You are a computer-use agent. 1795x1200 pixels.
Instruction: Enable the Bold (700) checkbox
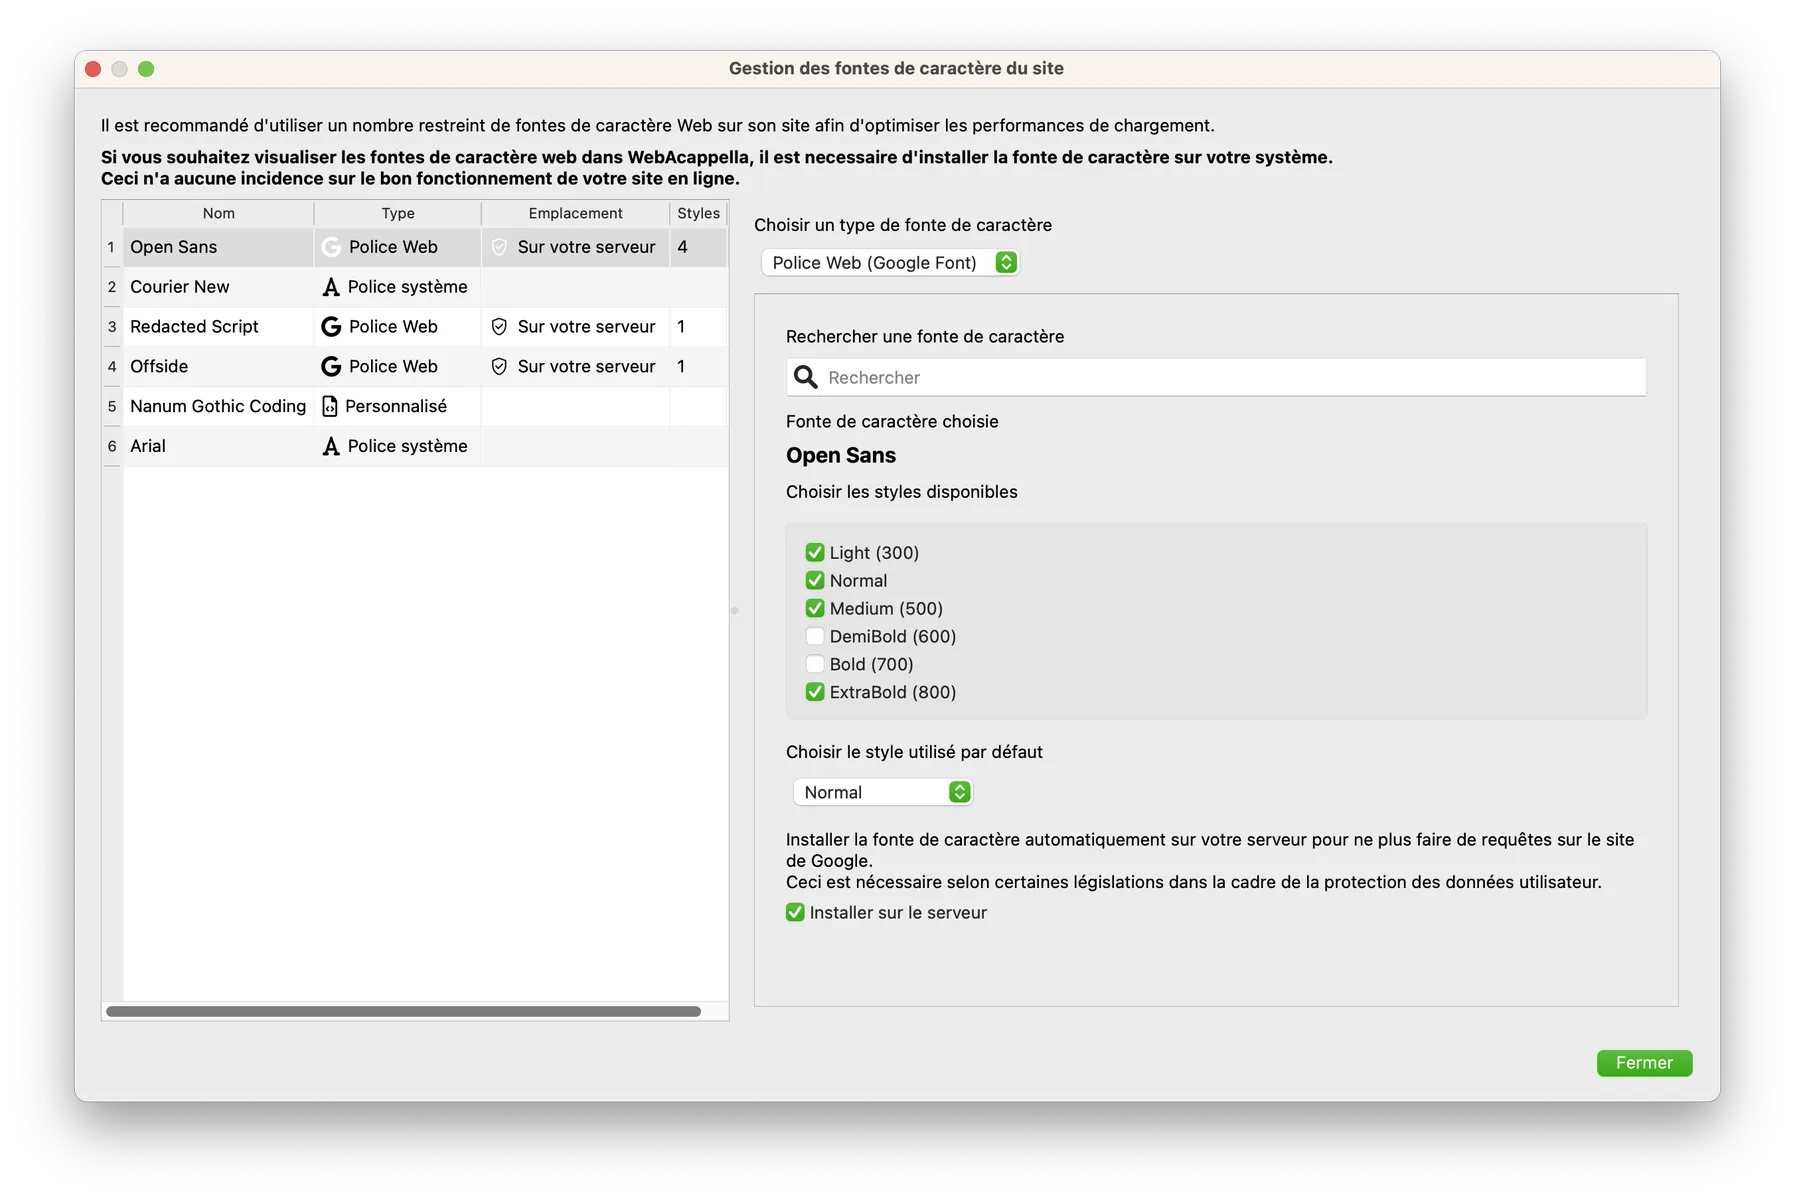click(815, 665)
